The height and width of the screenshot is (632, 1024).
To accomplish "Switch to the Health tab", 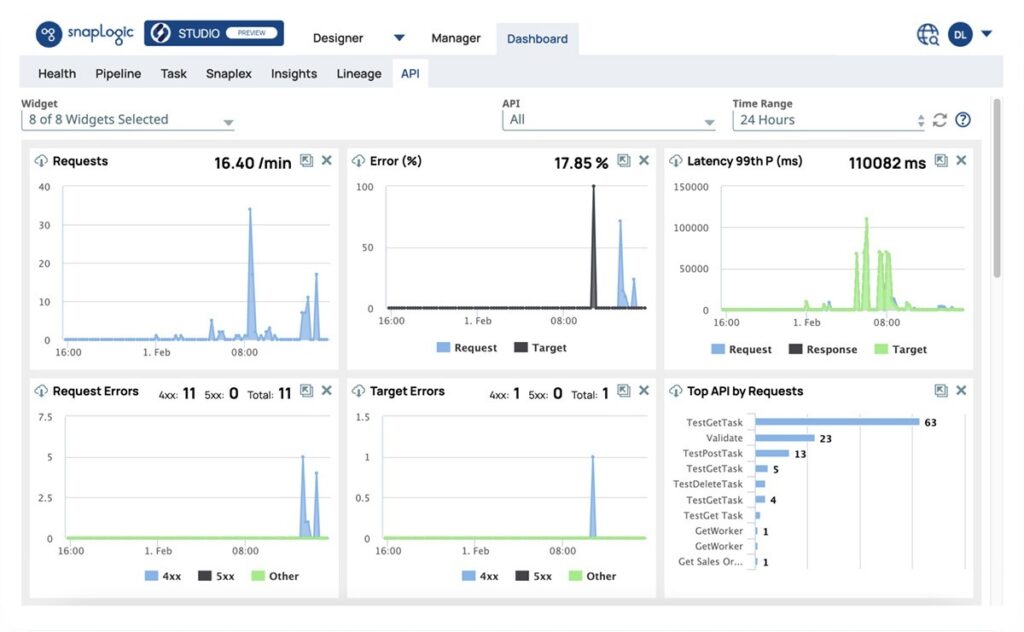I will [56, 73].
